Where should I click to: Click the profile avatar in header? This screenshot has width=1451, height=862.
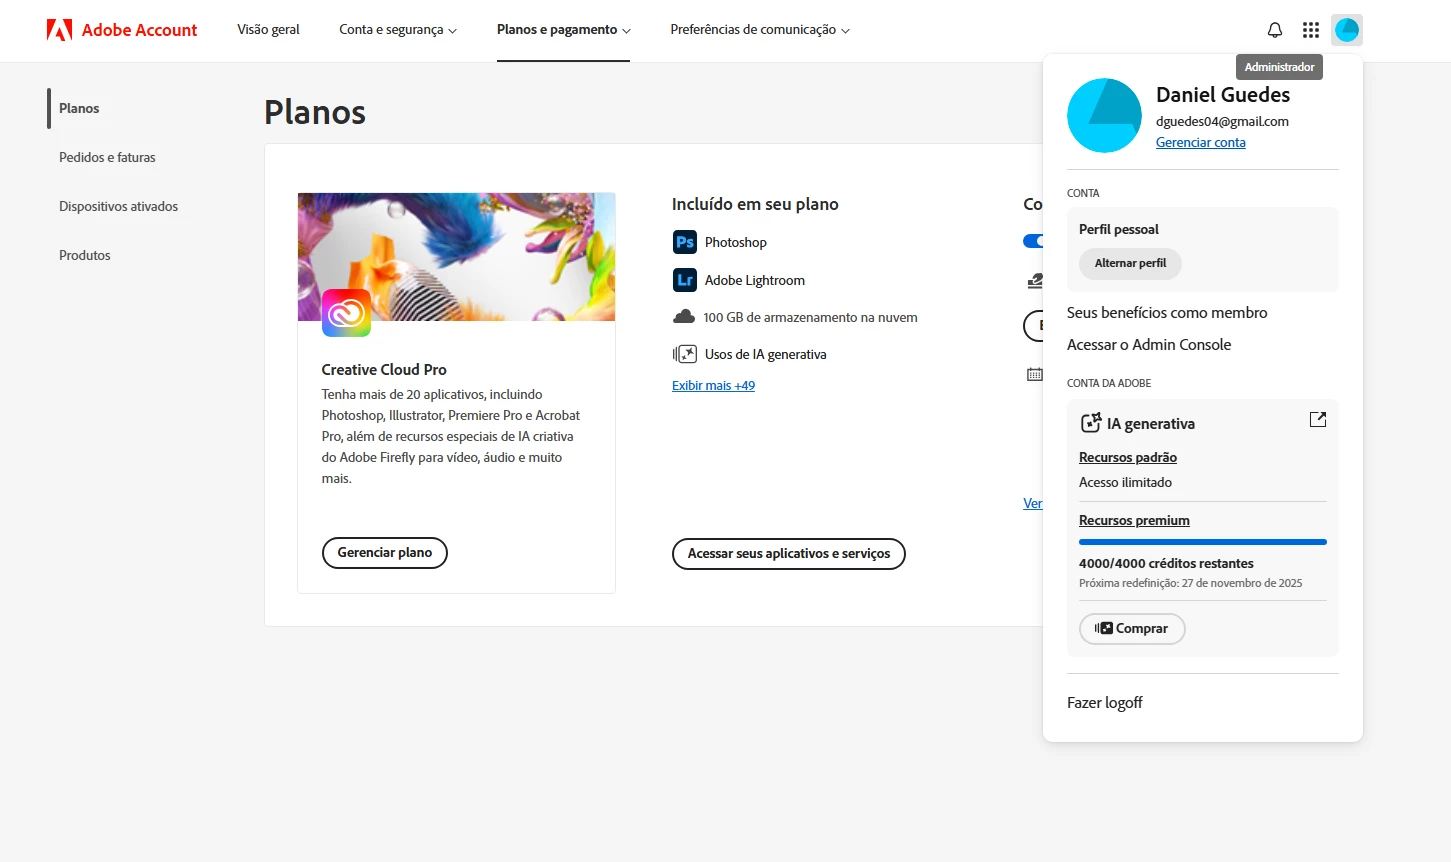click(1347, 30)
